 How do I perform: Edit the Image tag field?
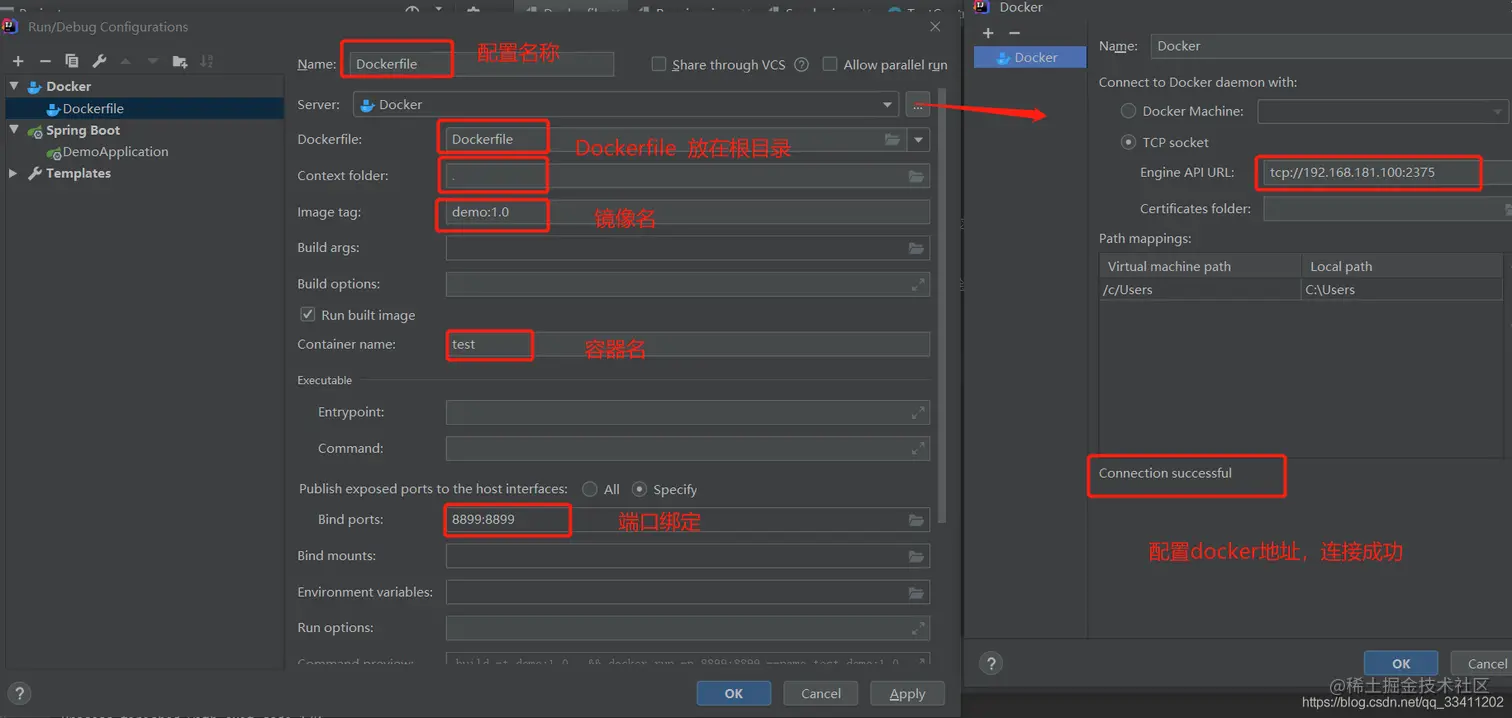point(688,212)
